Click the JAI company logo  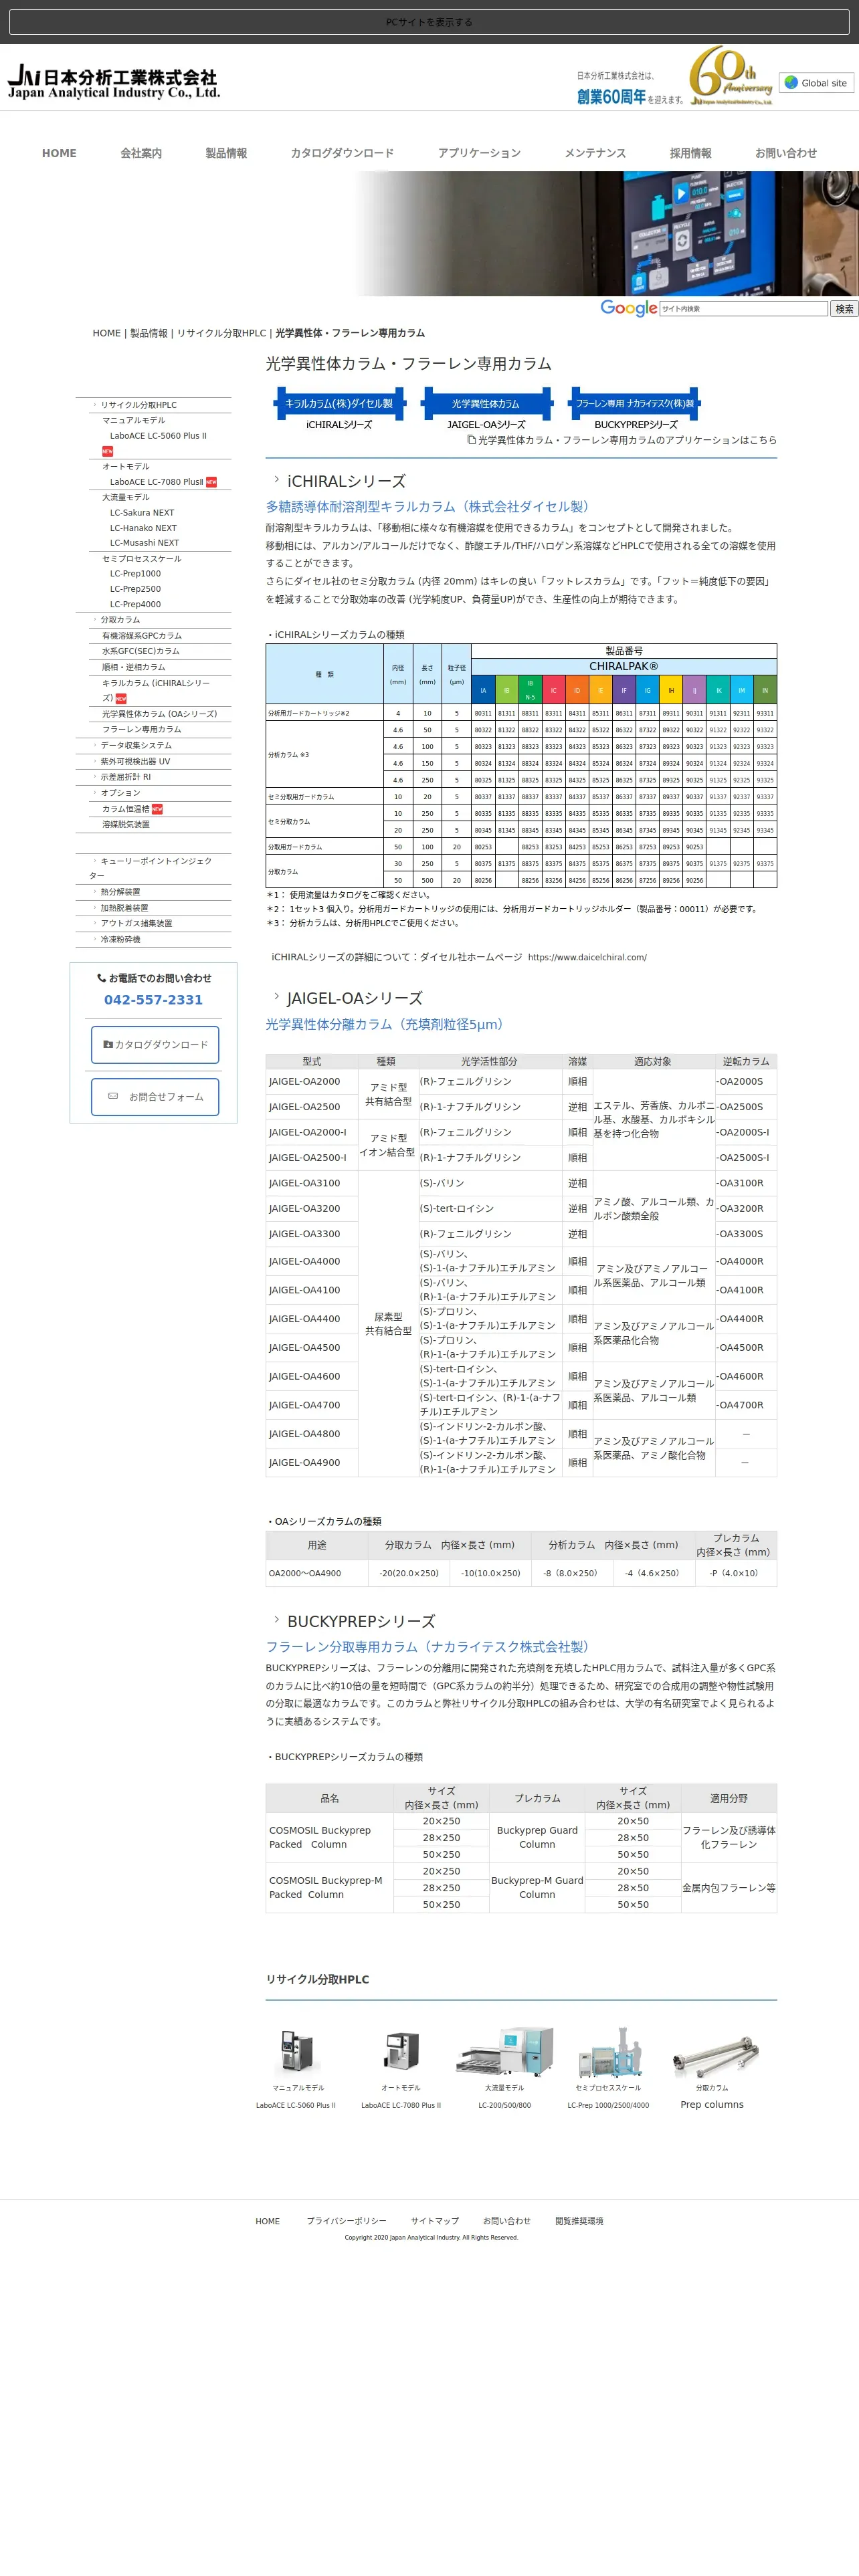click(113, 83)
